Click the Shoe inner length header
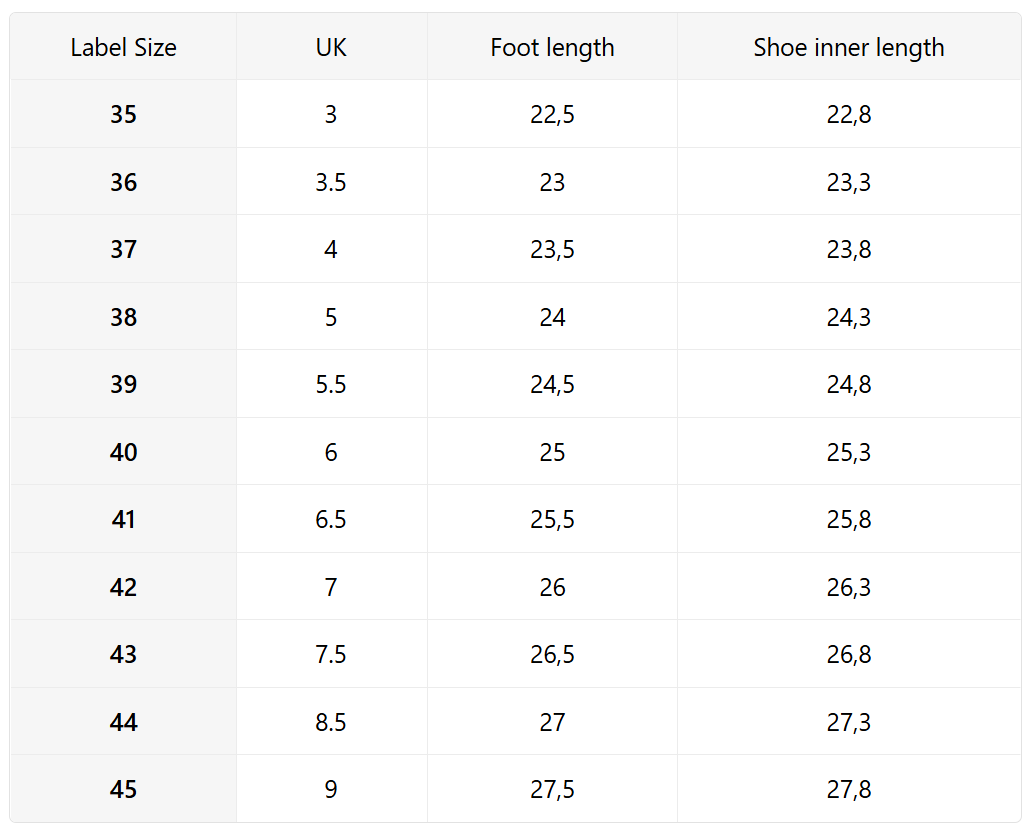This screenshot has height=830, width=1029. (848, 47)
